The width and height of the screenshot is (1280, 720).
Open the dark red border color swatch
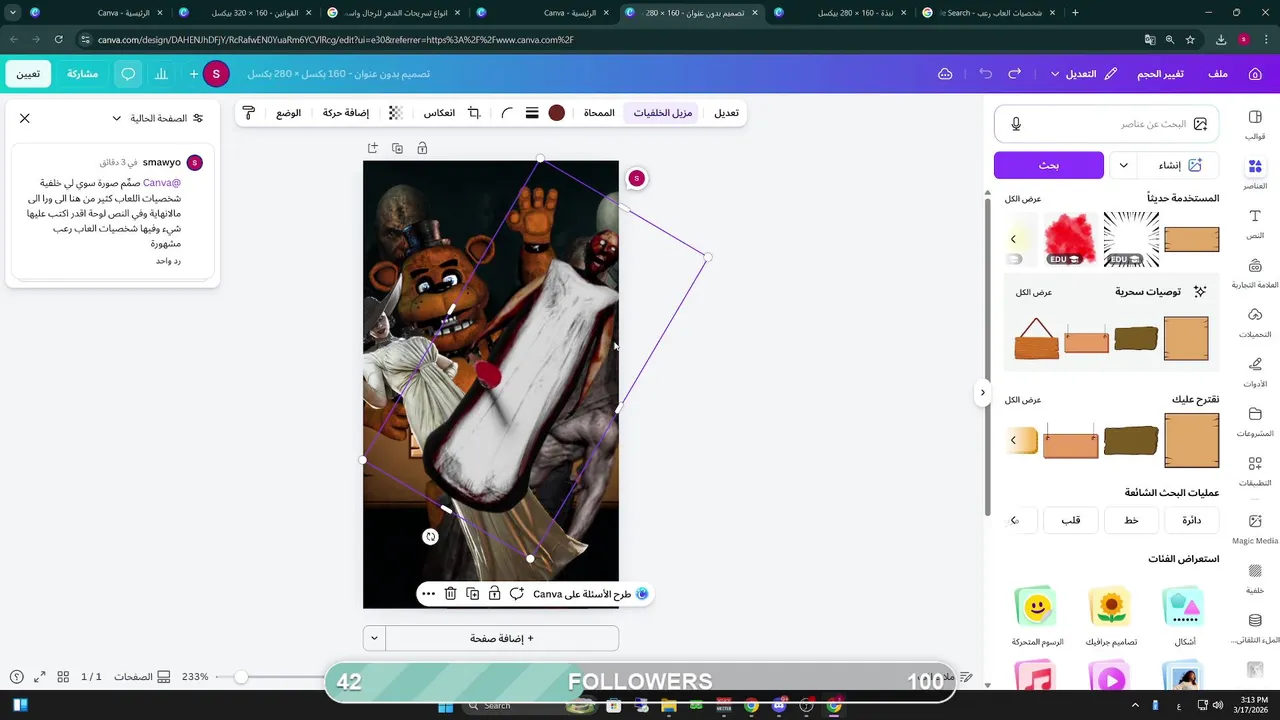point(557,113)
